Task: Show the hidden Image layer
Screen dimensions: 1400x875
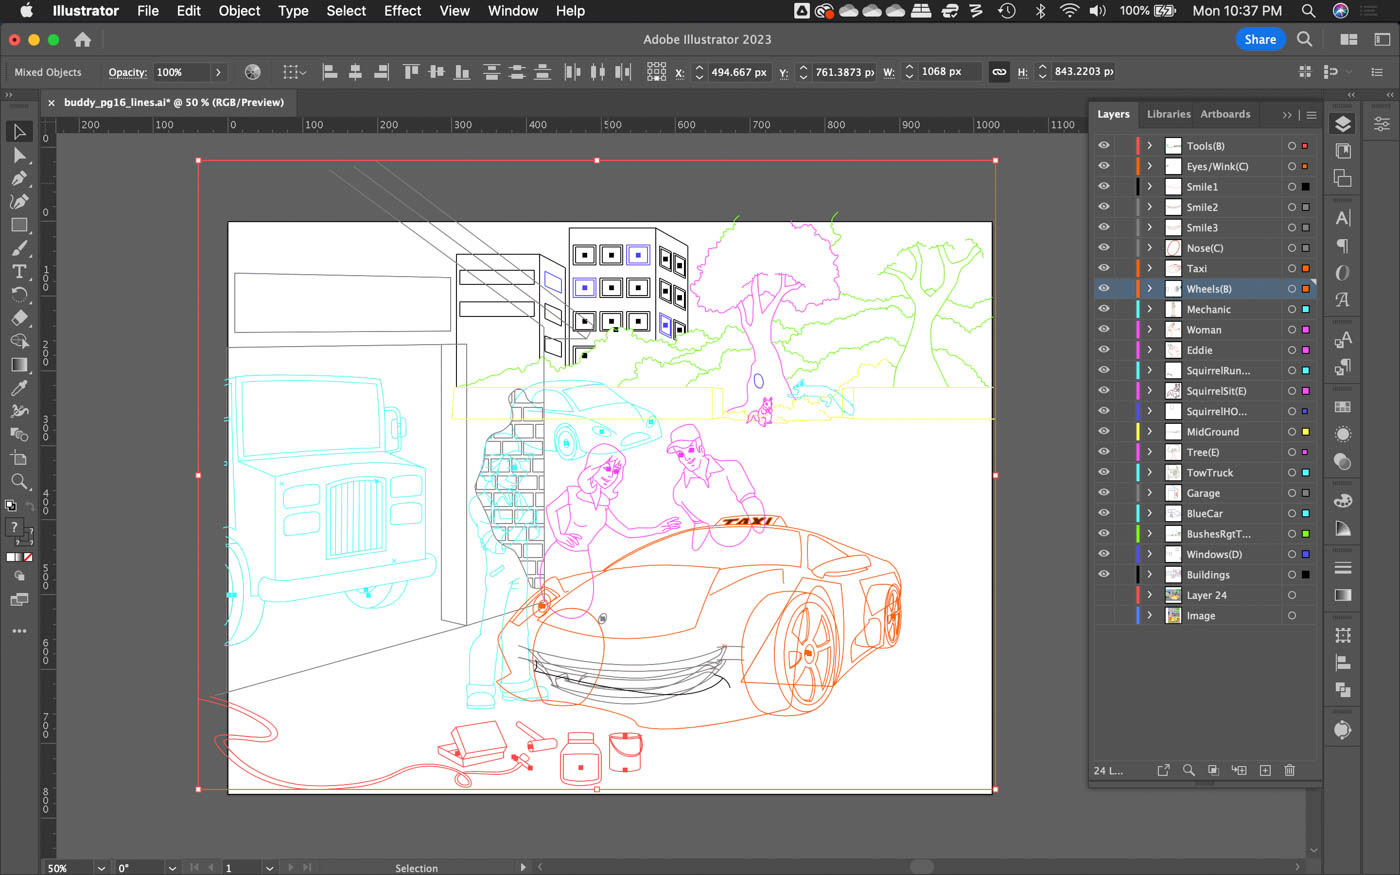Action: [x=1104, y=615]
